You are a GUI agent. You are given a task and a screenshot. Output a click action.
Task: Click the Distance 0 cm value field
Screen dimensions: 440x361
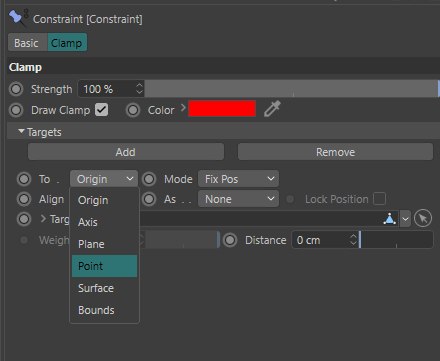tap(320, 240)
